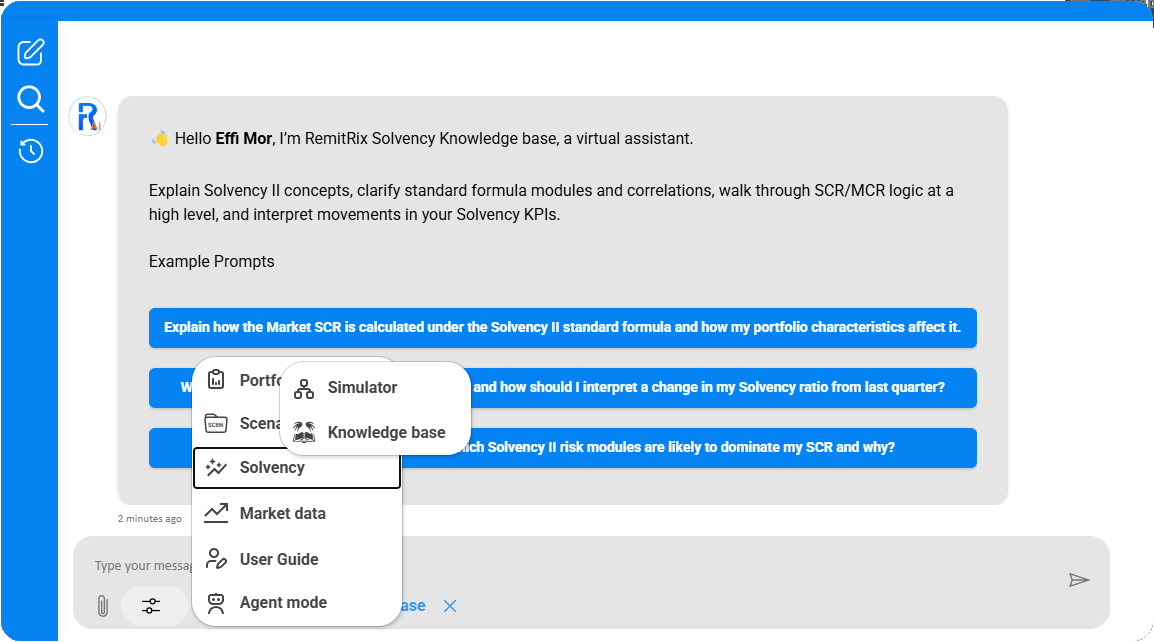1154x642 pixels.
Task: Open chat history clock icon
Action: point(31,151)
